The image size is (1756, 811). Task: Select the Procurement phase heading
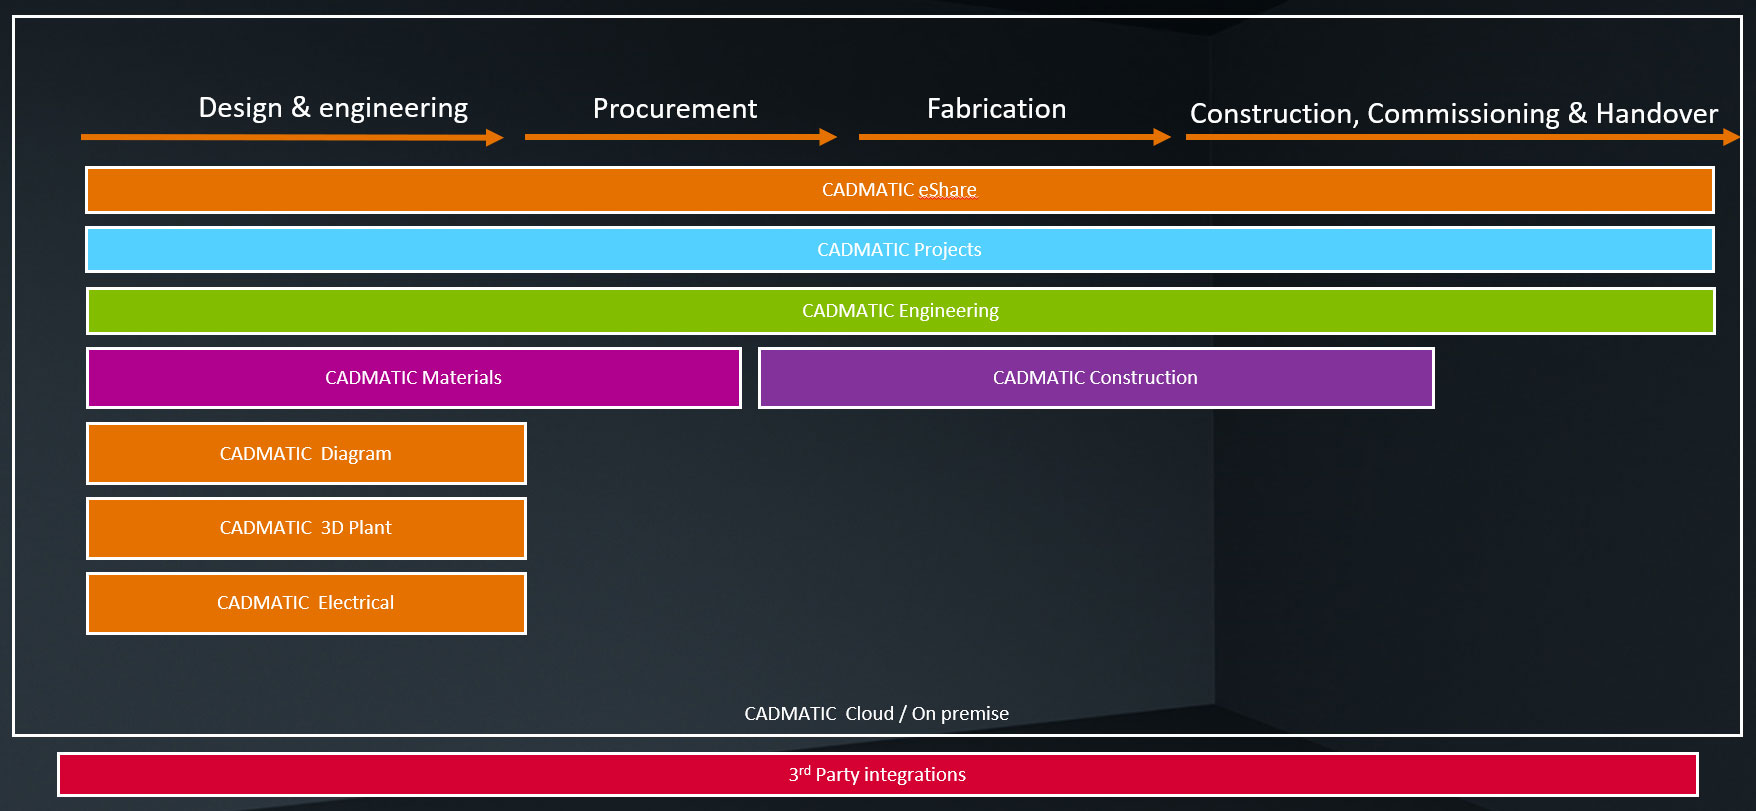pyautogui.click(x=675, y=109)
